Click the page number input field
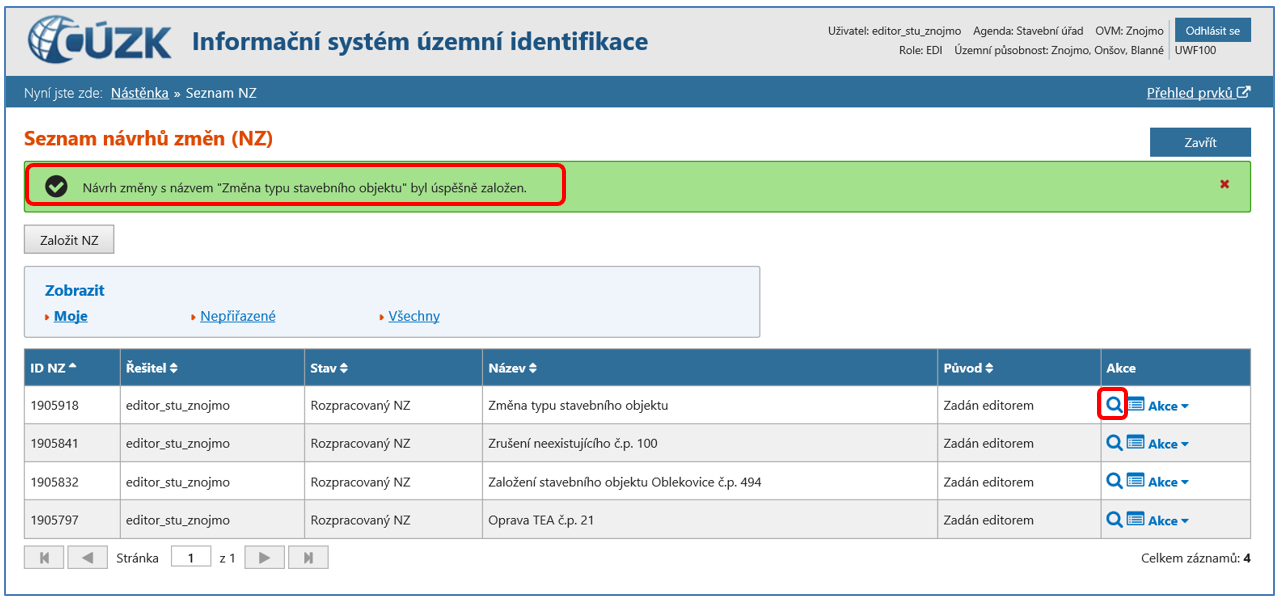This screenshot has height=600, width=1280. [190, 558]
